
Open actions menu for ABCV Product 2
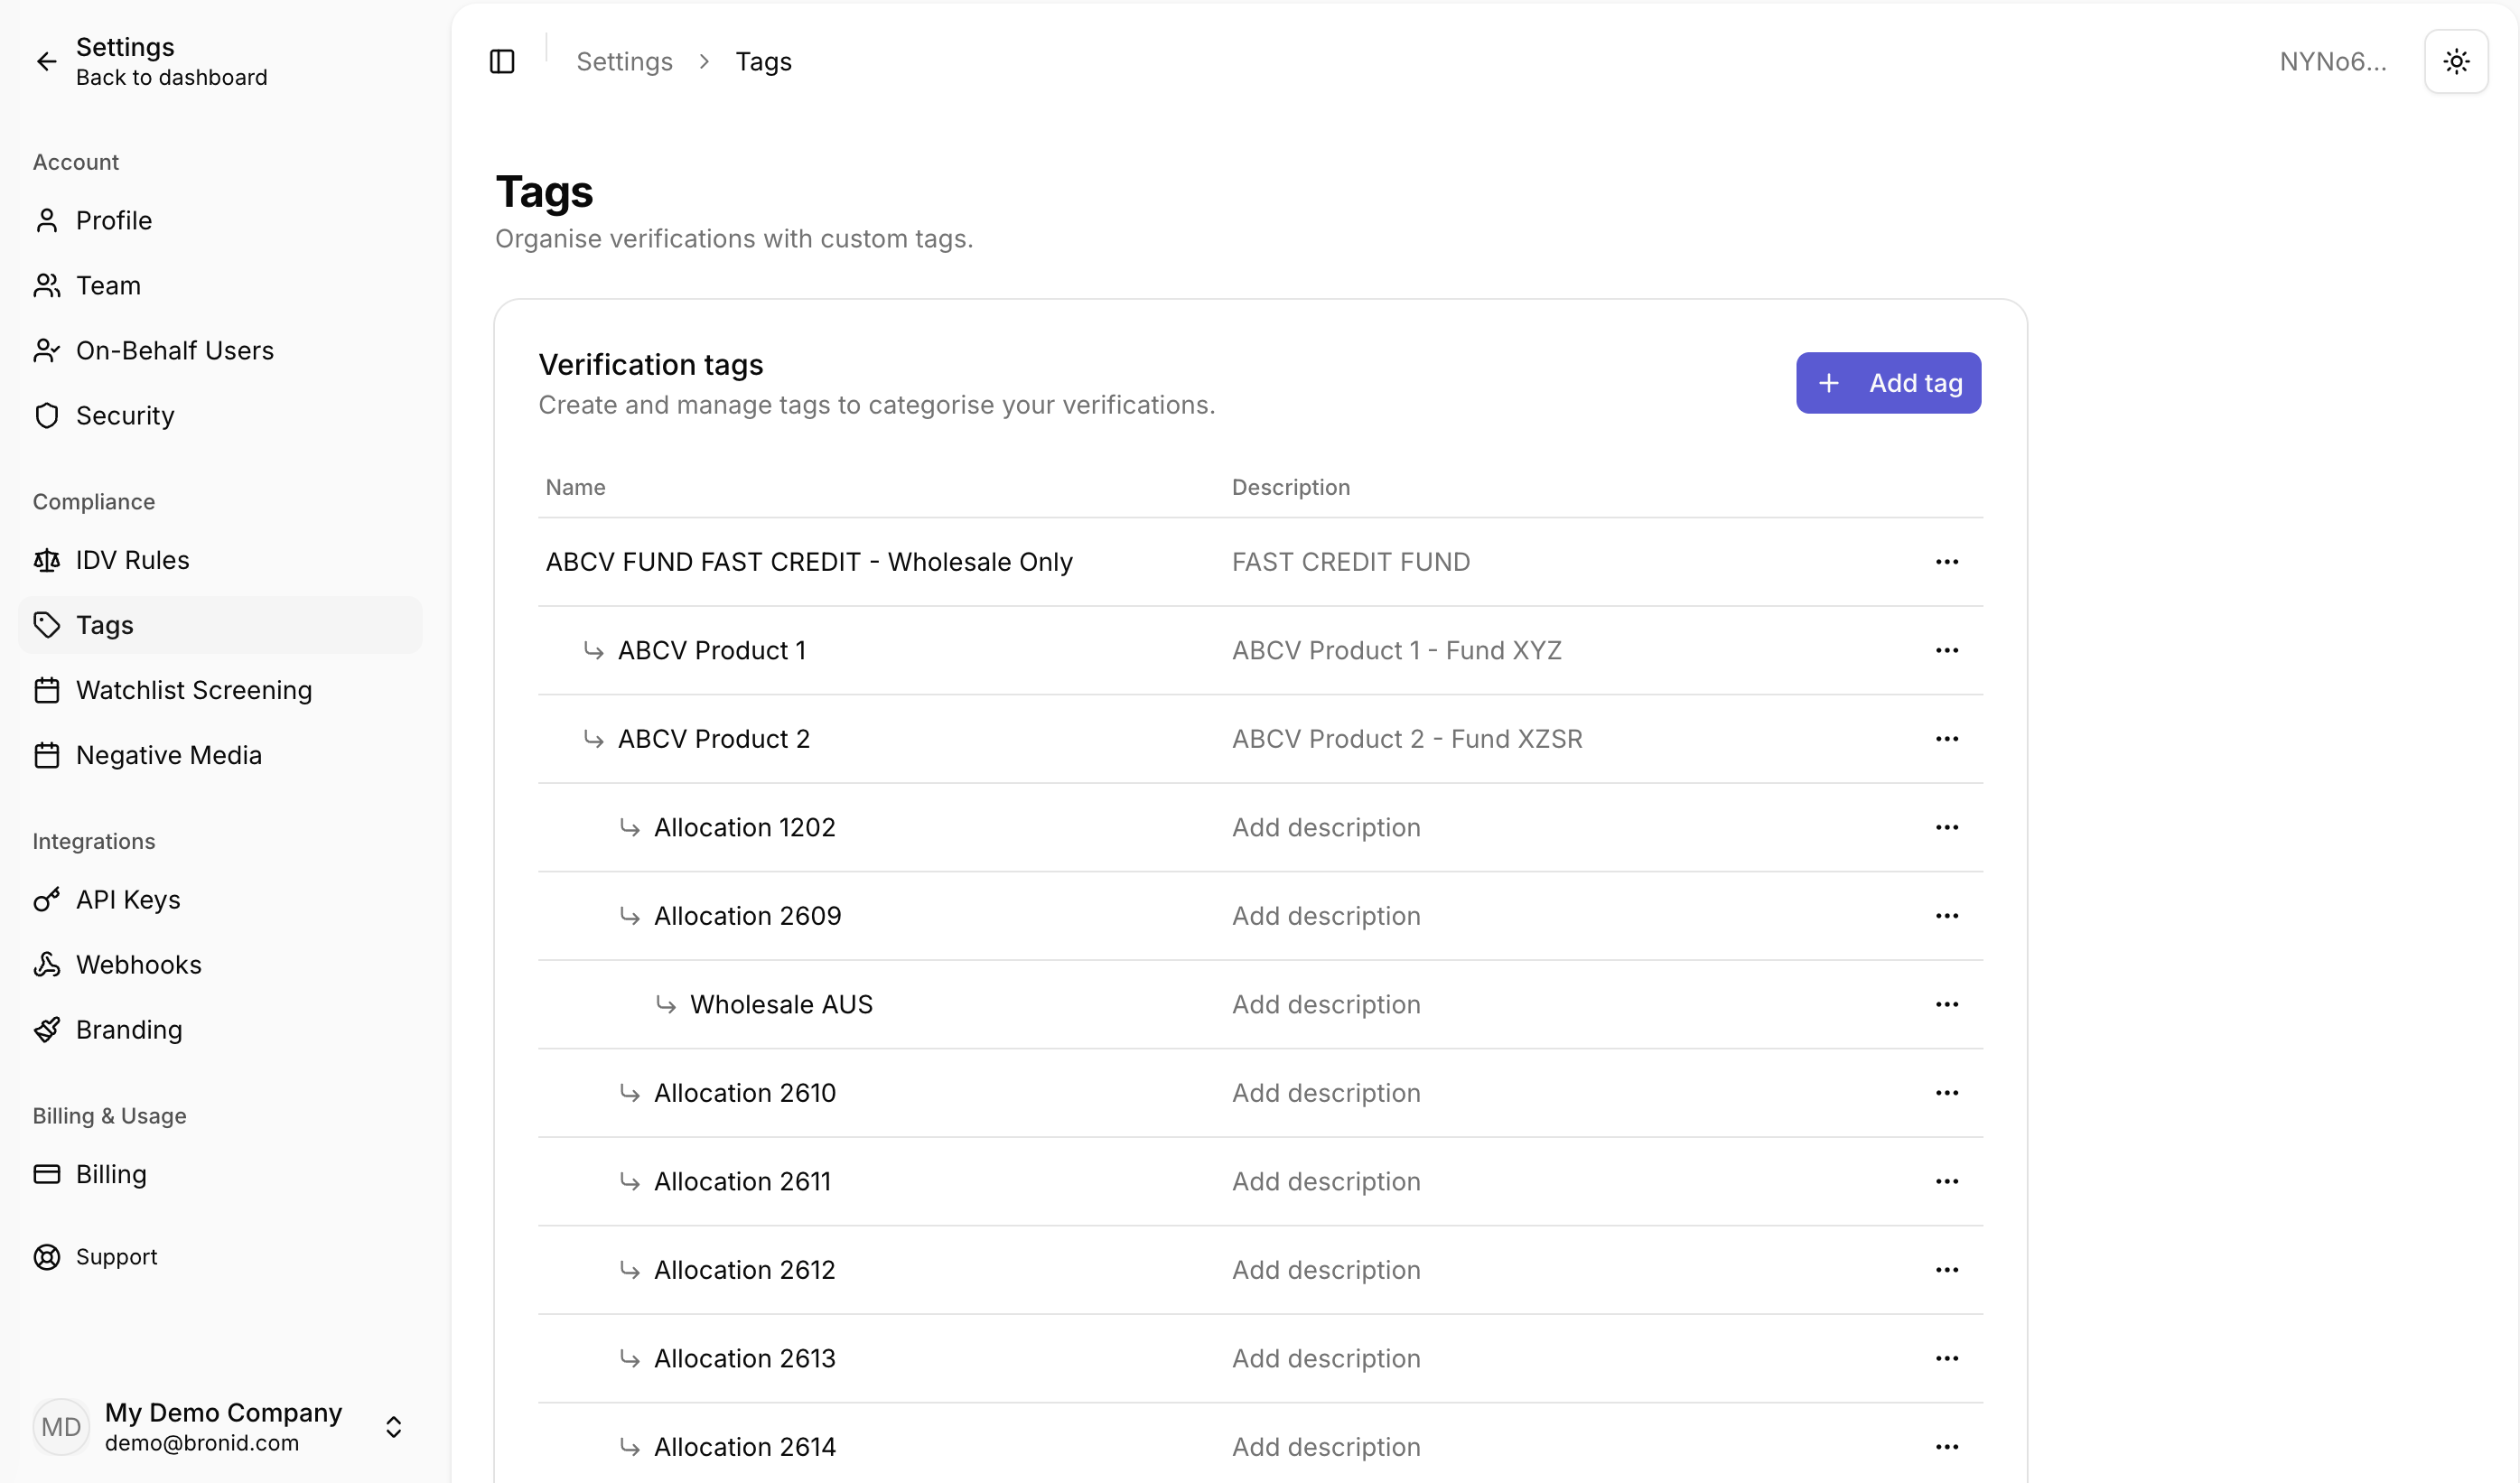tap(1946, 739)
